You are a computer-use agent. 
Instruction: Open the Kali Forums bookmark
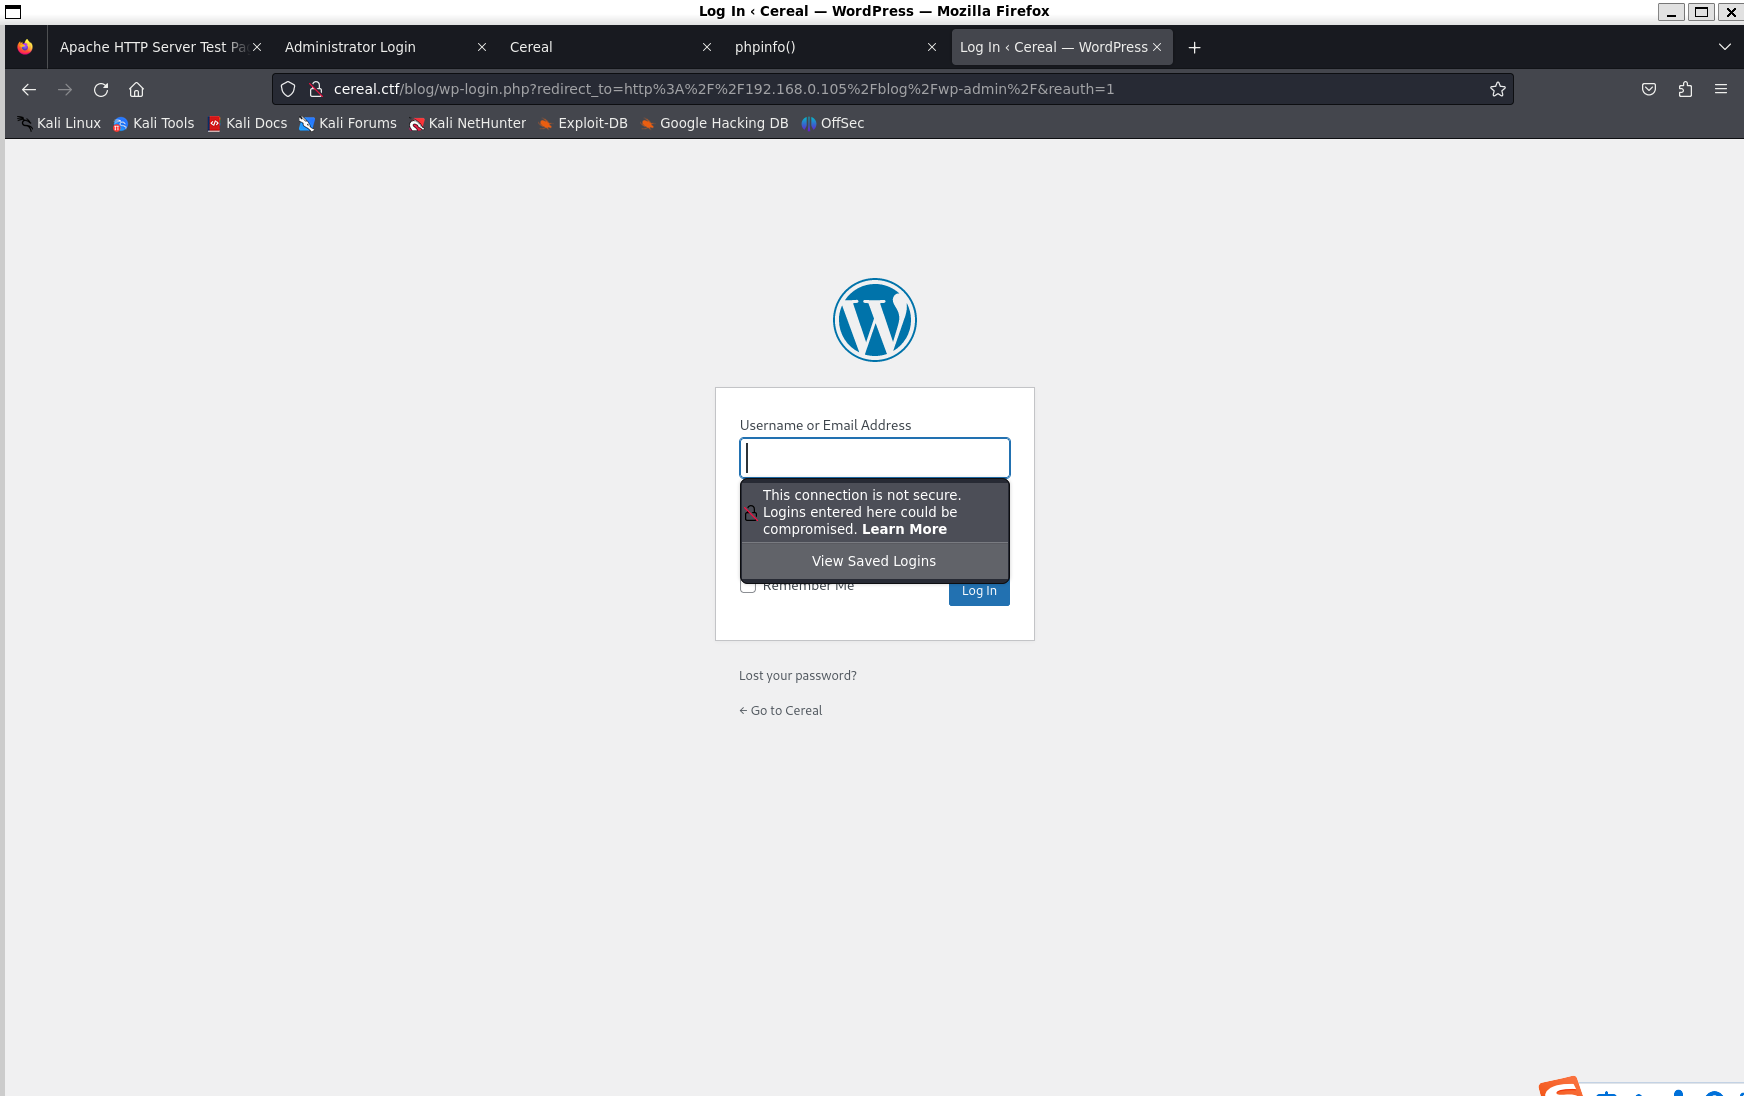[x=348, y=123]
